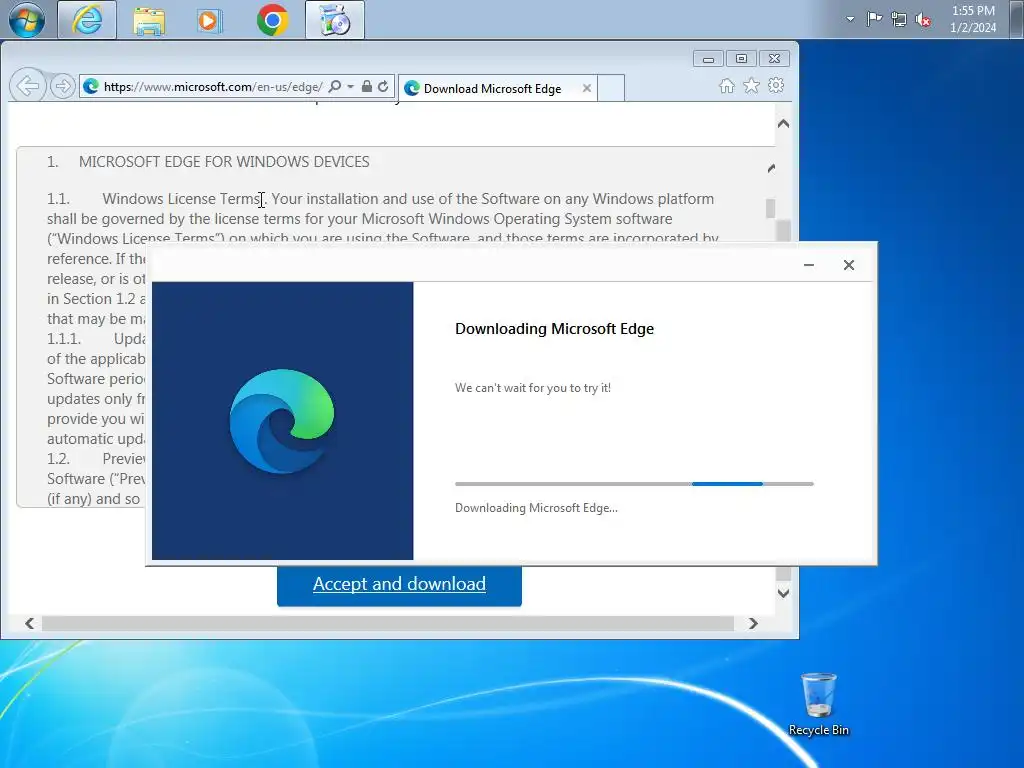
Task: Click the Accept and download button
Action: pyautogui.click(x=399, y=584)
